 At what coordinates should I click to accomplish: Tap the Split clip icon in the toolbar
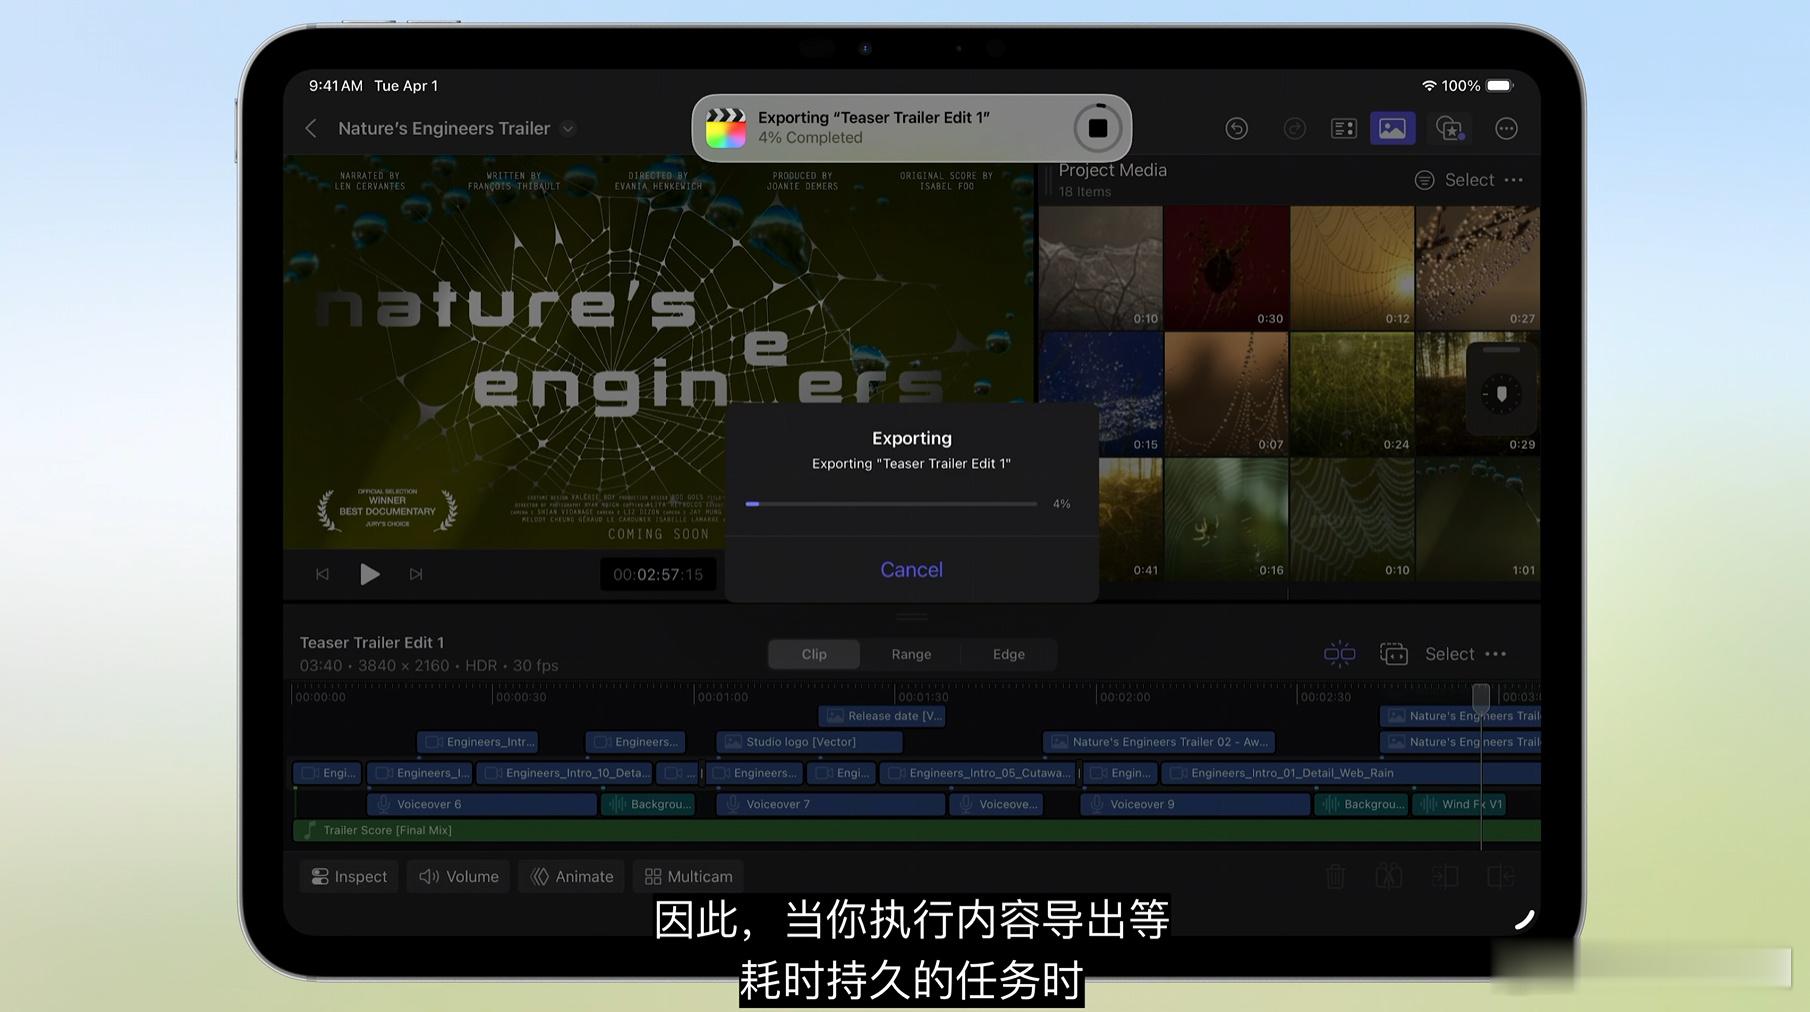[1389, 876]
